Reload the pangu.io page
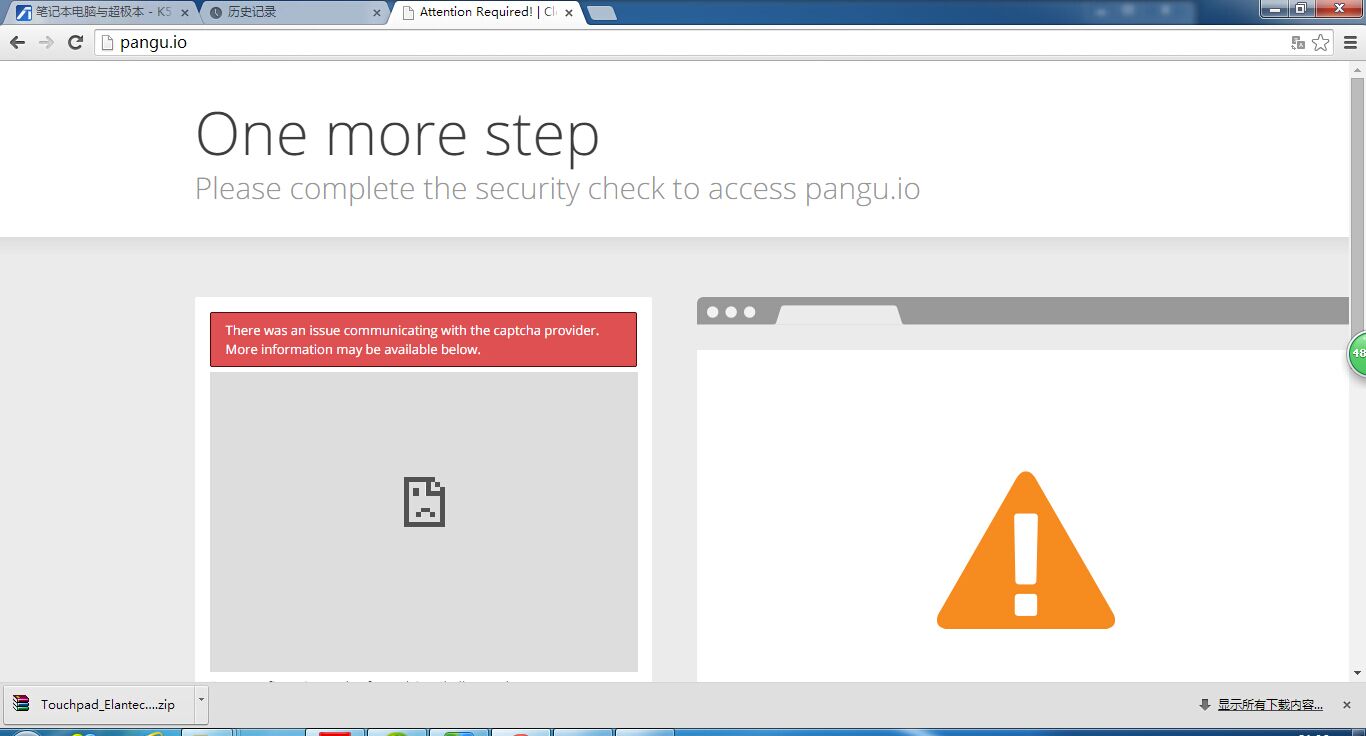Image resolution: width=1366 pixels, height=736 pixels. 75,42
